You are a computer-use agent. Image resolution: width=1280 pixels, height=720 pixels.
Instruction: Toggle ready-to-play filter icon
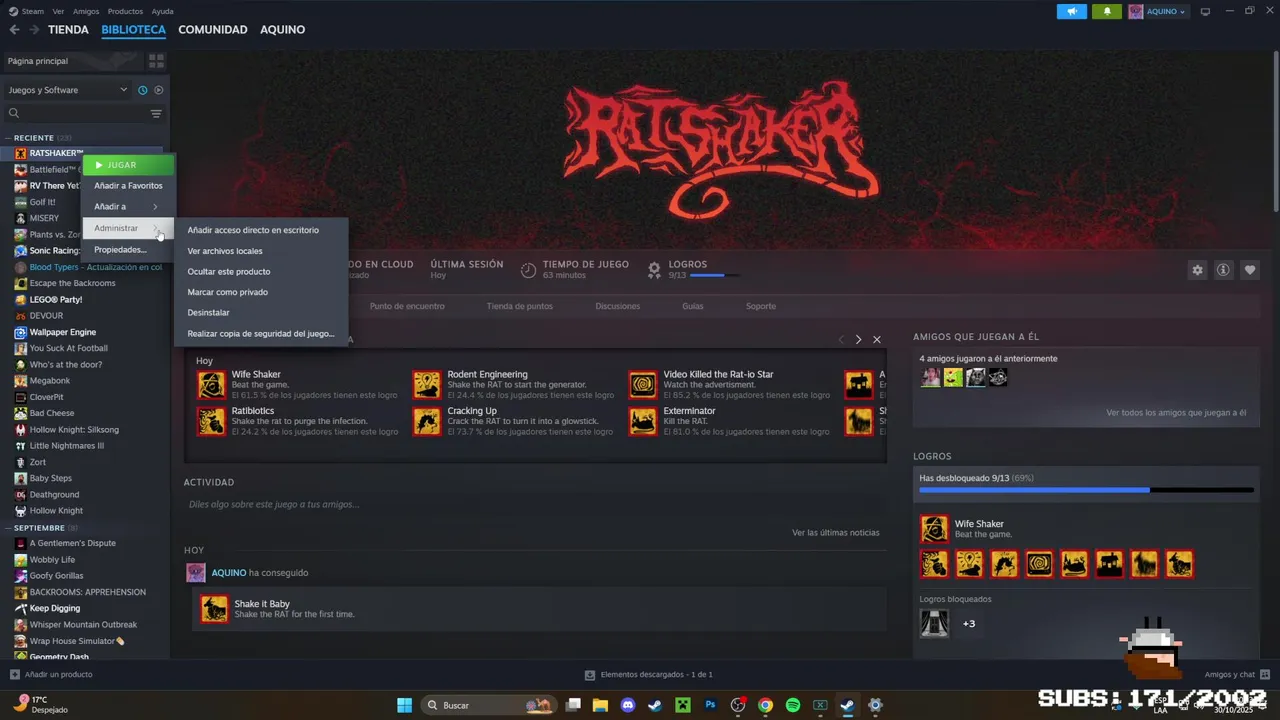[158, 90]
